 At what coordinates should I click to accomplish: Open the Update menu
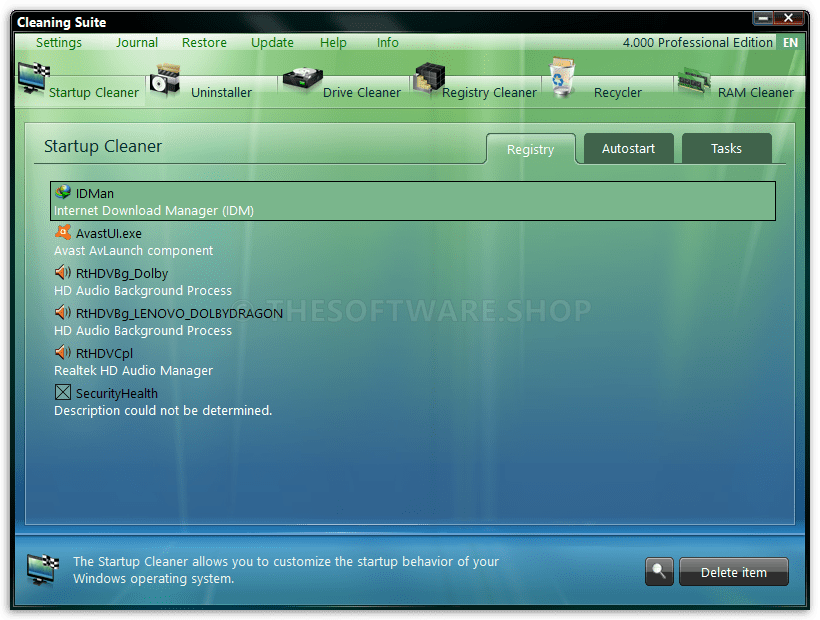coord(272,43)
